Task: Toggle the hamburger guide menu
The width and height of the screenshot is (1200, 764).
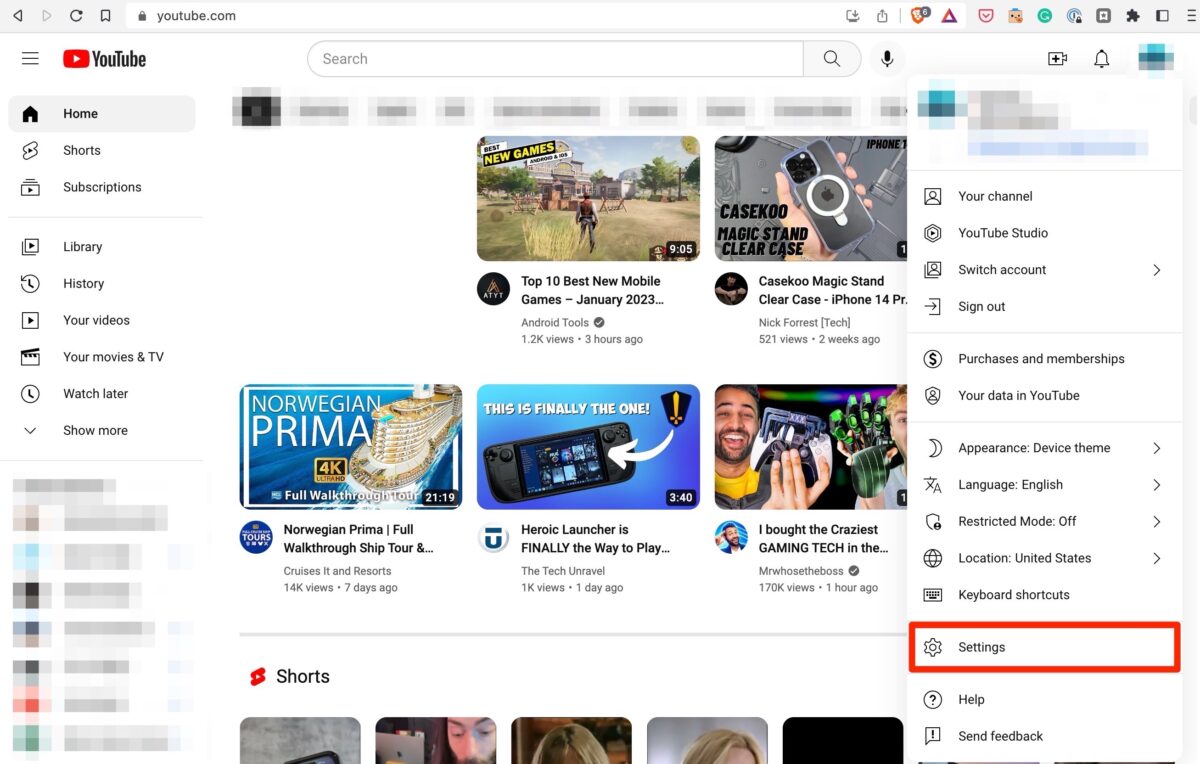Action: pos(30,59)
